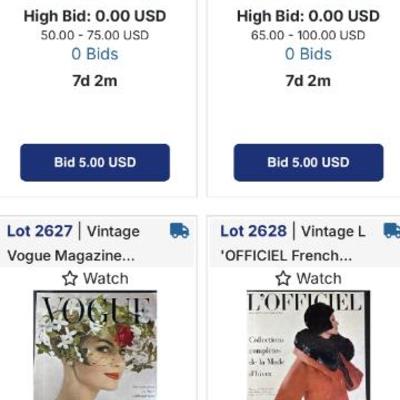Click the shipping truck icon on Lot 2628
Screen dimensions: 400x400
[392, 231]
